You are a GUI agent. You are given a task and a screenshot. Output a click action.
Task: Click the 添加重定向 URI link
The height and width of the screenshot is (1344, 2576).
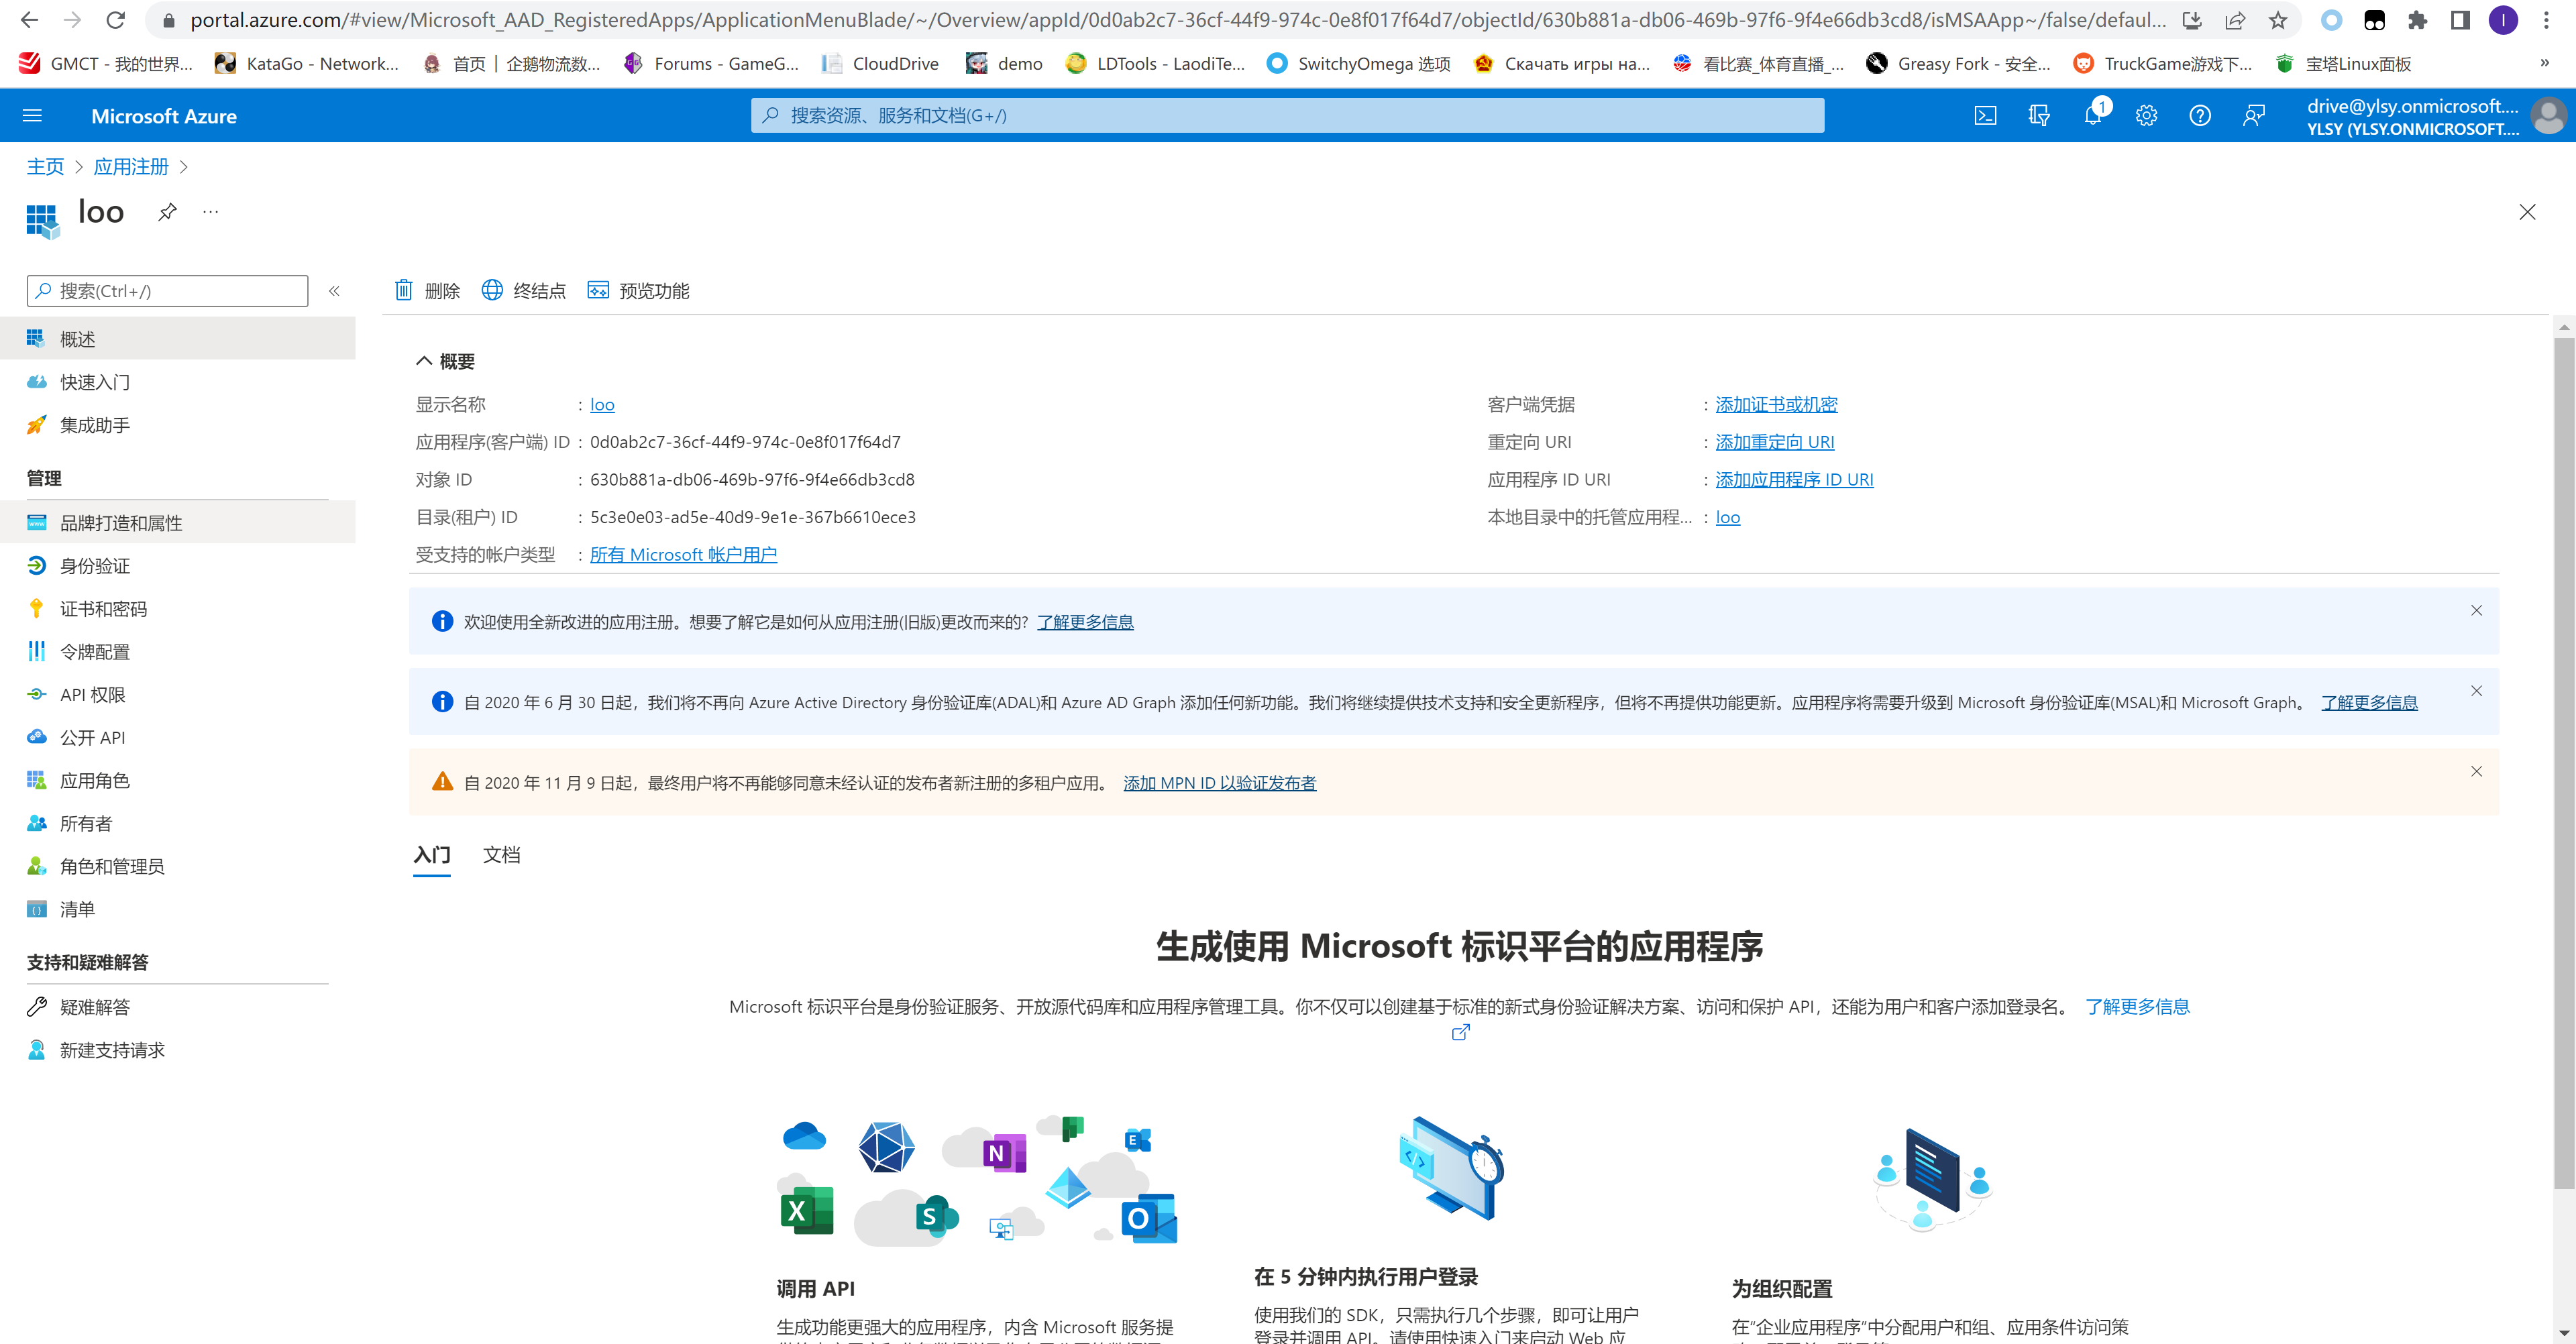pyautogui.click(x=1774, y=442)
